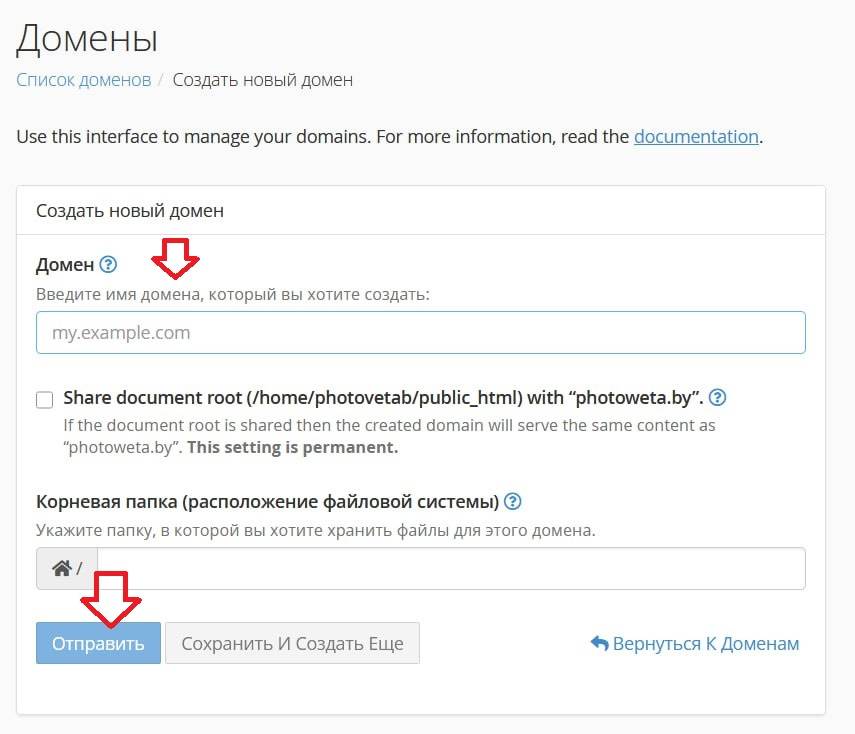Viewport: 855px width, 734px height.
Task: Click the bold Домен field label
Action: pyautogui.click(x=65, y=265)
